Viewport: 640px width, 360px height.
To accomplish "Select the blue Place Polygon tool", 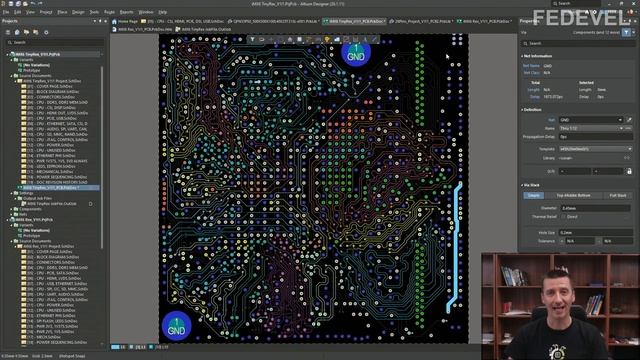I will pos(337,40).
